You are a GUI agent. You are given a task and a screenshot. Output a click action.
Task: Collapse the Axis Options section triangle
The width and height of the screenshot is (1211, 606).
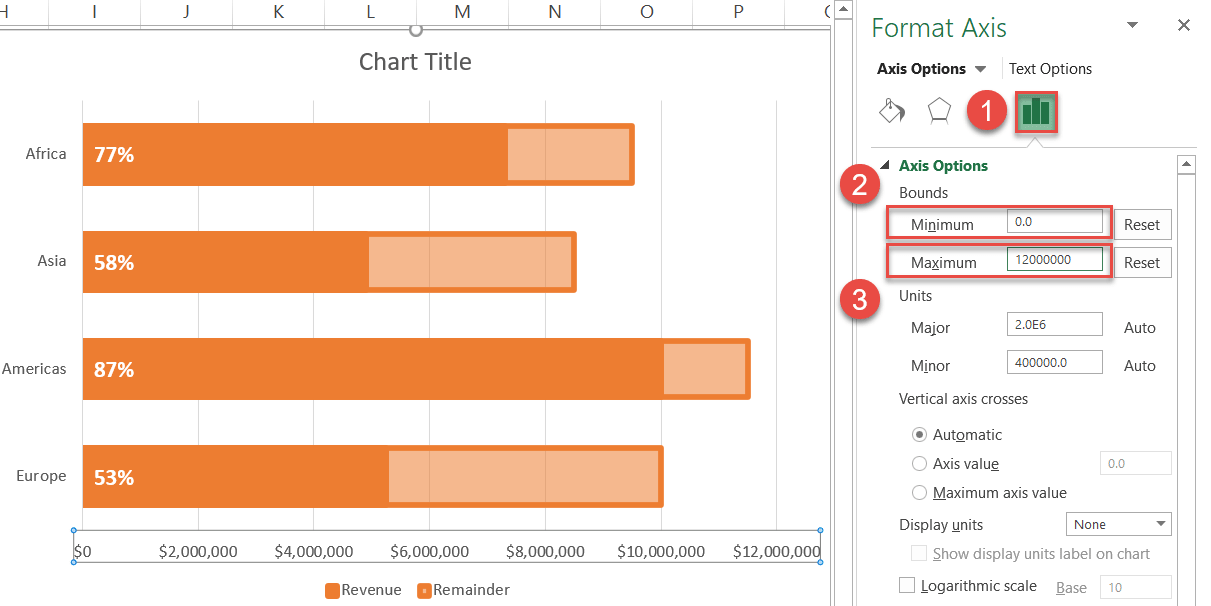(x=884, y=166)
